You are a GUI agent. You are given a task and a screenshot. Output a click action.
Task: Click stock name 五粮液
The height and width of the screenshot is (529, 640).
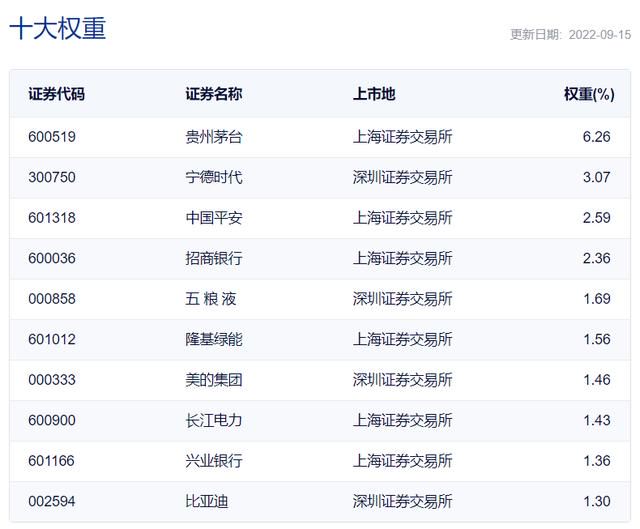(x=211, y=299)
